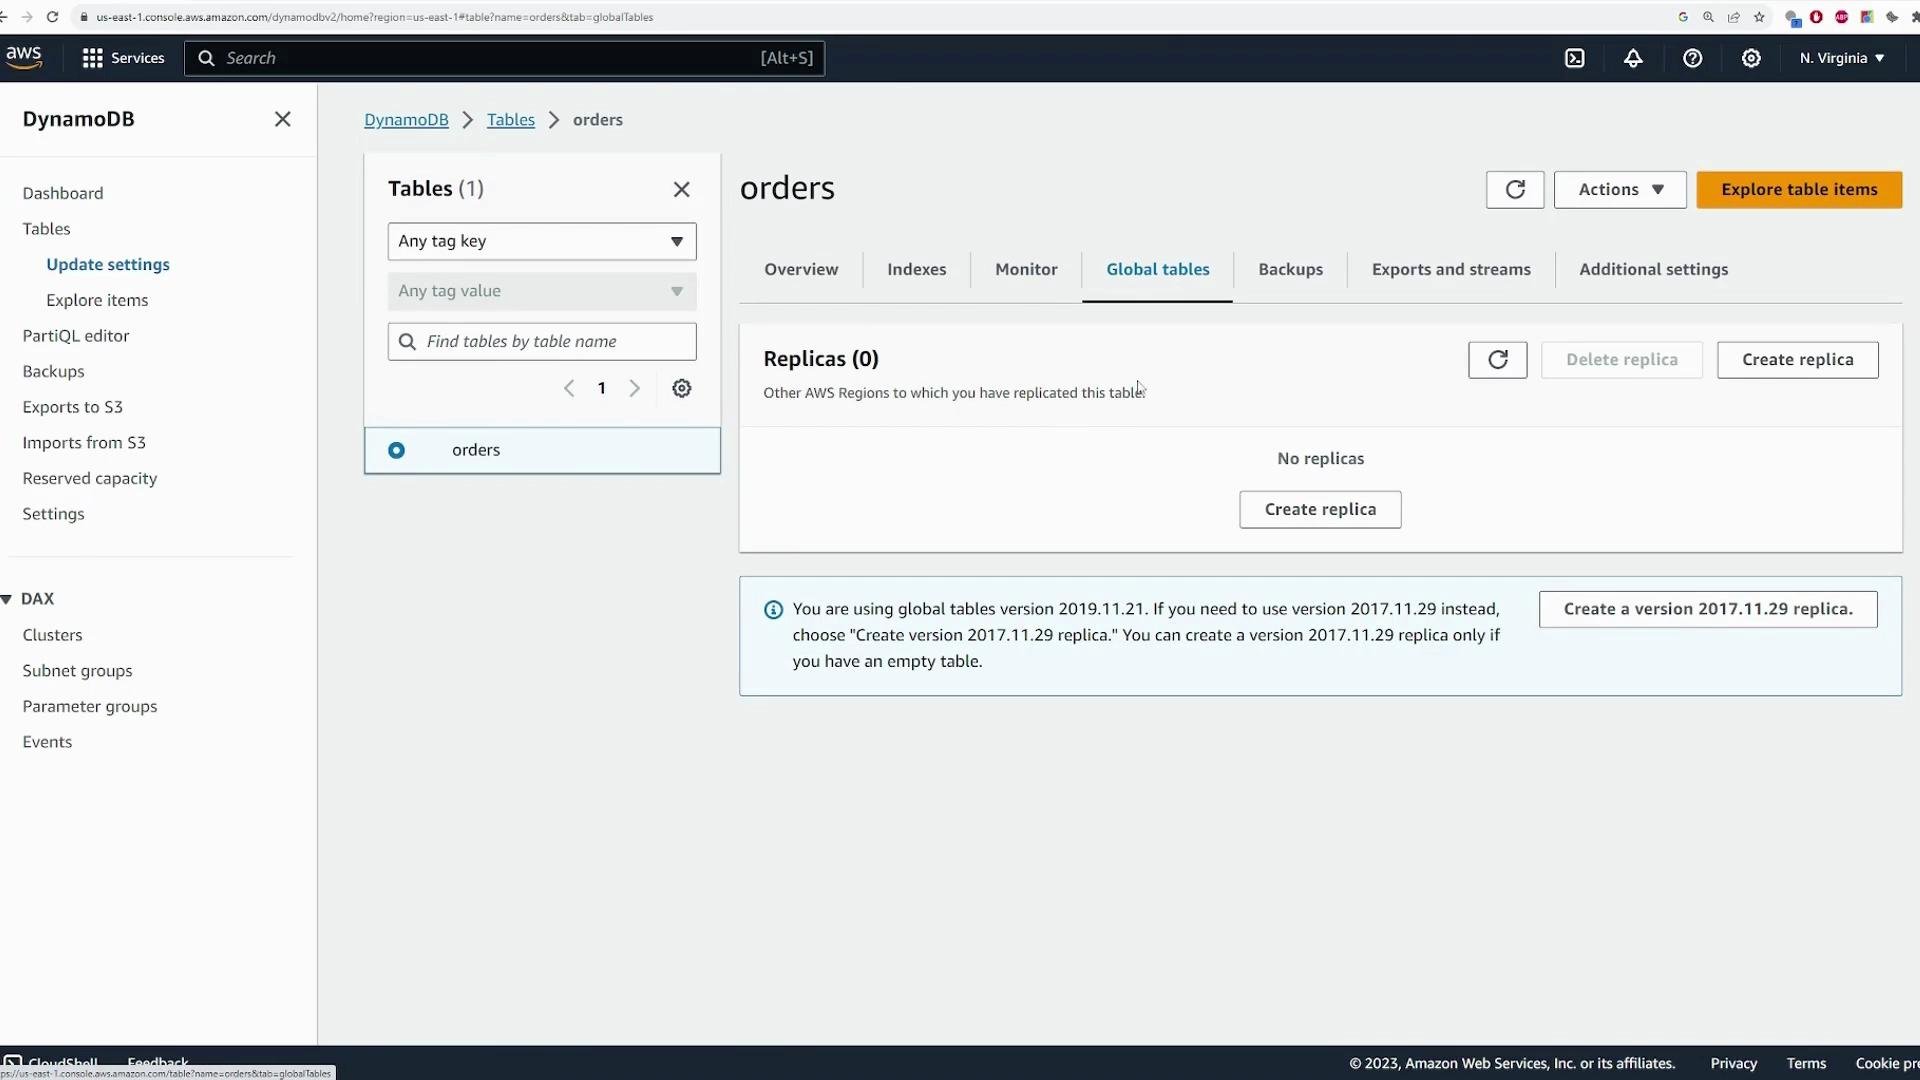Viewport: 1920px width, 1080px height.
Task: Open Backups in the left sidebar
Action: (x=53, y=372)
